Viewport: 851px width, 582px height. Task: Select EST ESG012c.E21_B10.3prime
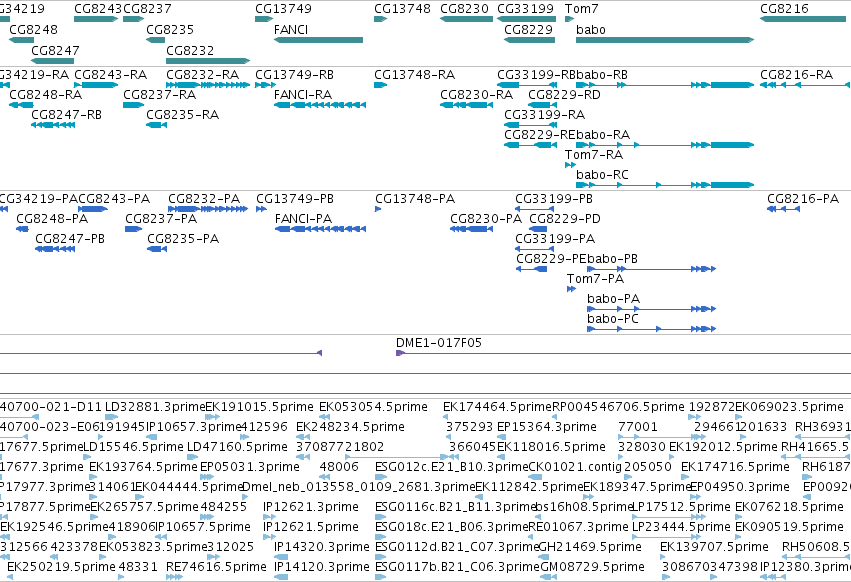tap(452, 466)
